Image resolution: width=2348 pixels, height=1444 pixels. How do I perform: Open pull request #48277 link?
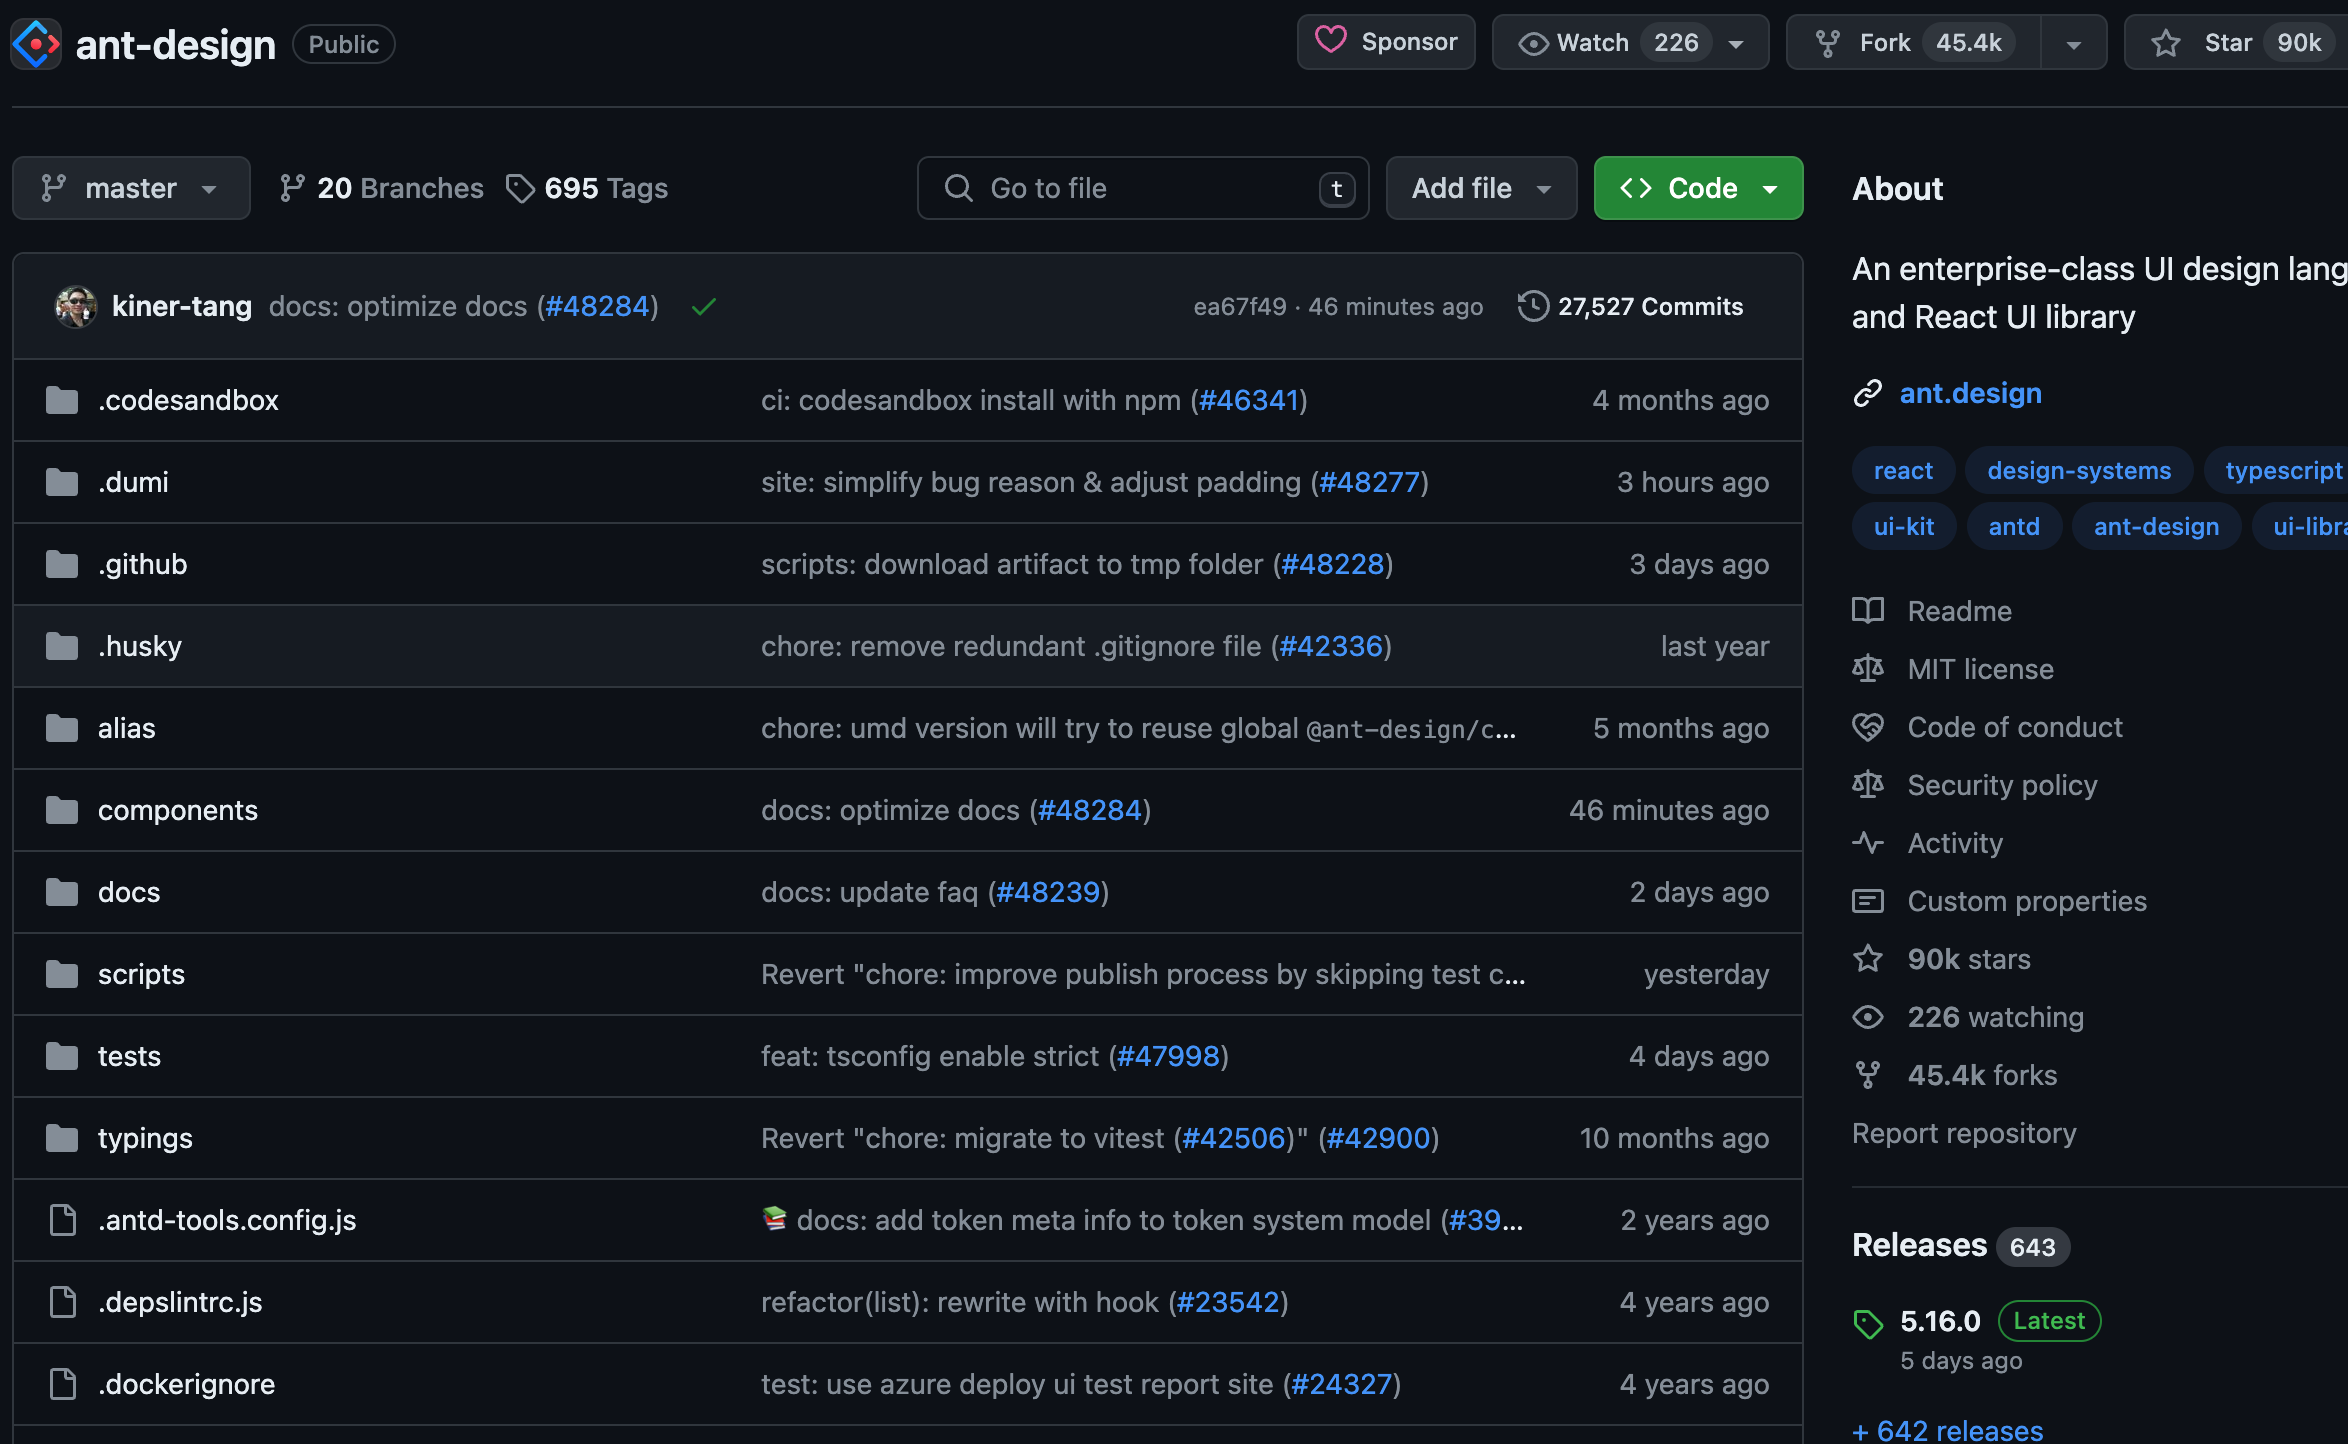[x=1370, y=482]
